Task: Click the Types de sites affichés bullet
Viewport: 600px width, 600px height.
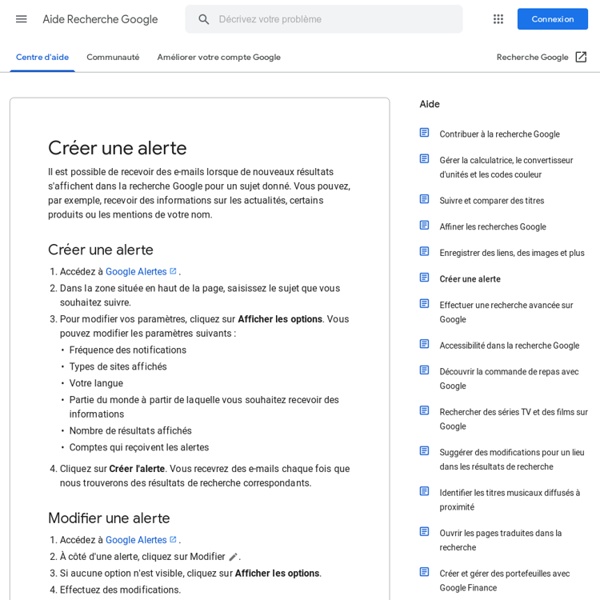Action: (118, 367)
